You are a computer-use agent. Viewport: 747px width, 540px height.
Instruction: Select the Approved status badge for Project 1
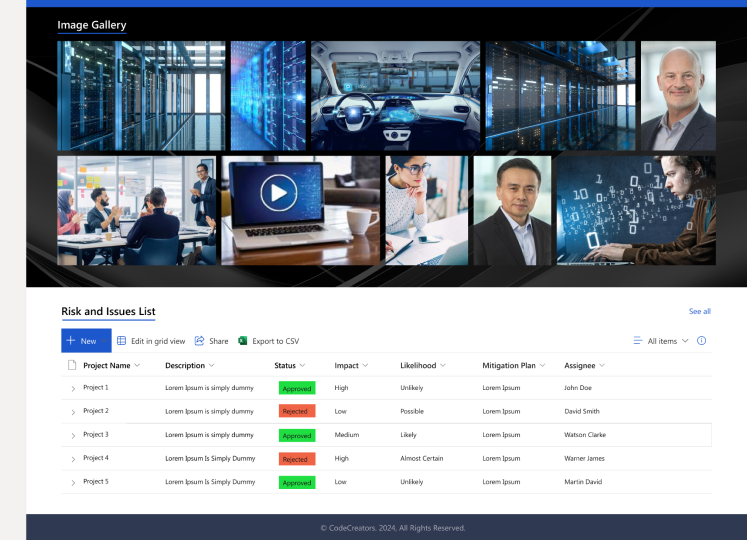(297, 388)
